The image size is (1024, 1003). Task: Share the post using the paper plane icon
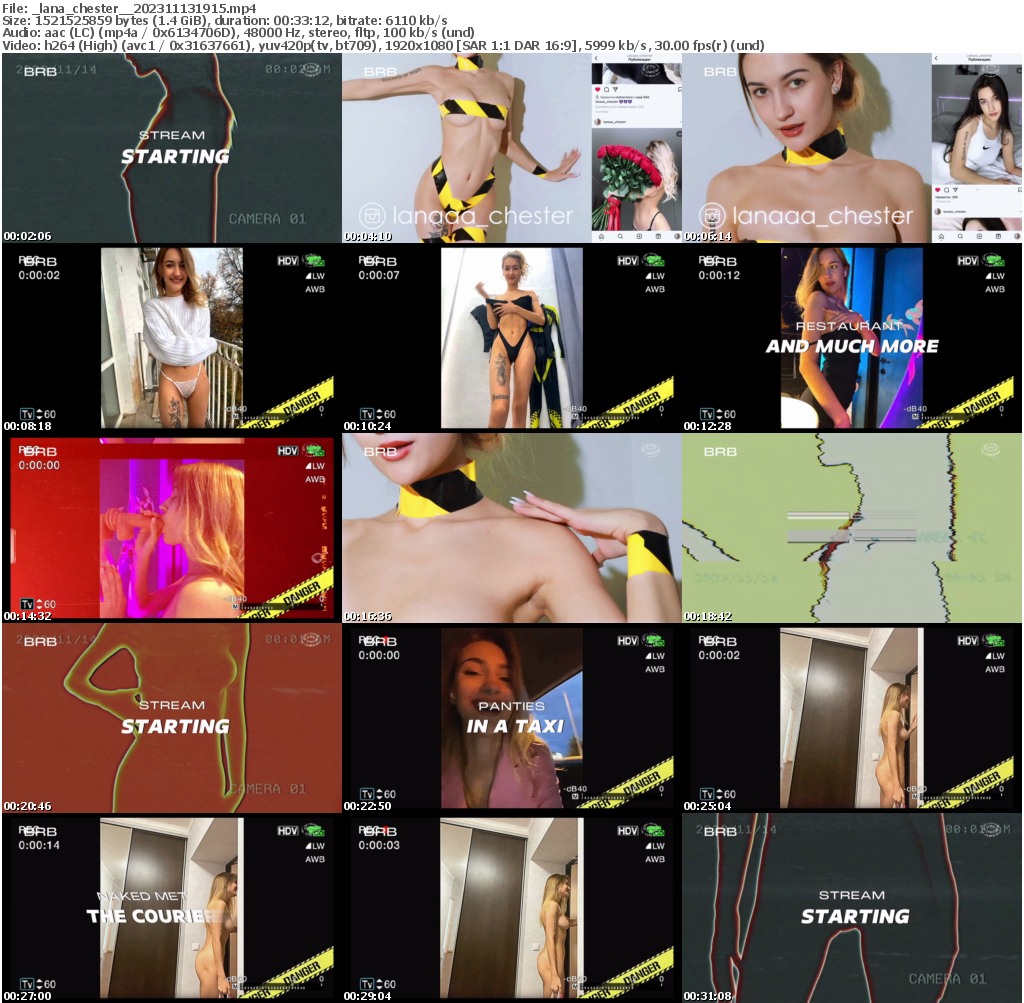pyautogui.click(x=615, y=89)
